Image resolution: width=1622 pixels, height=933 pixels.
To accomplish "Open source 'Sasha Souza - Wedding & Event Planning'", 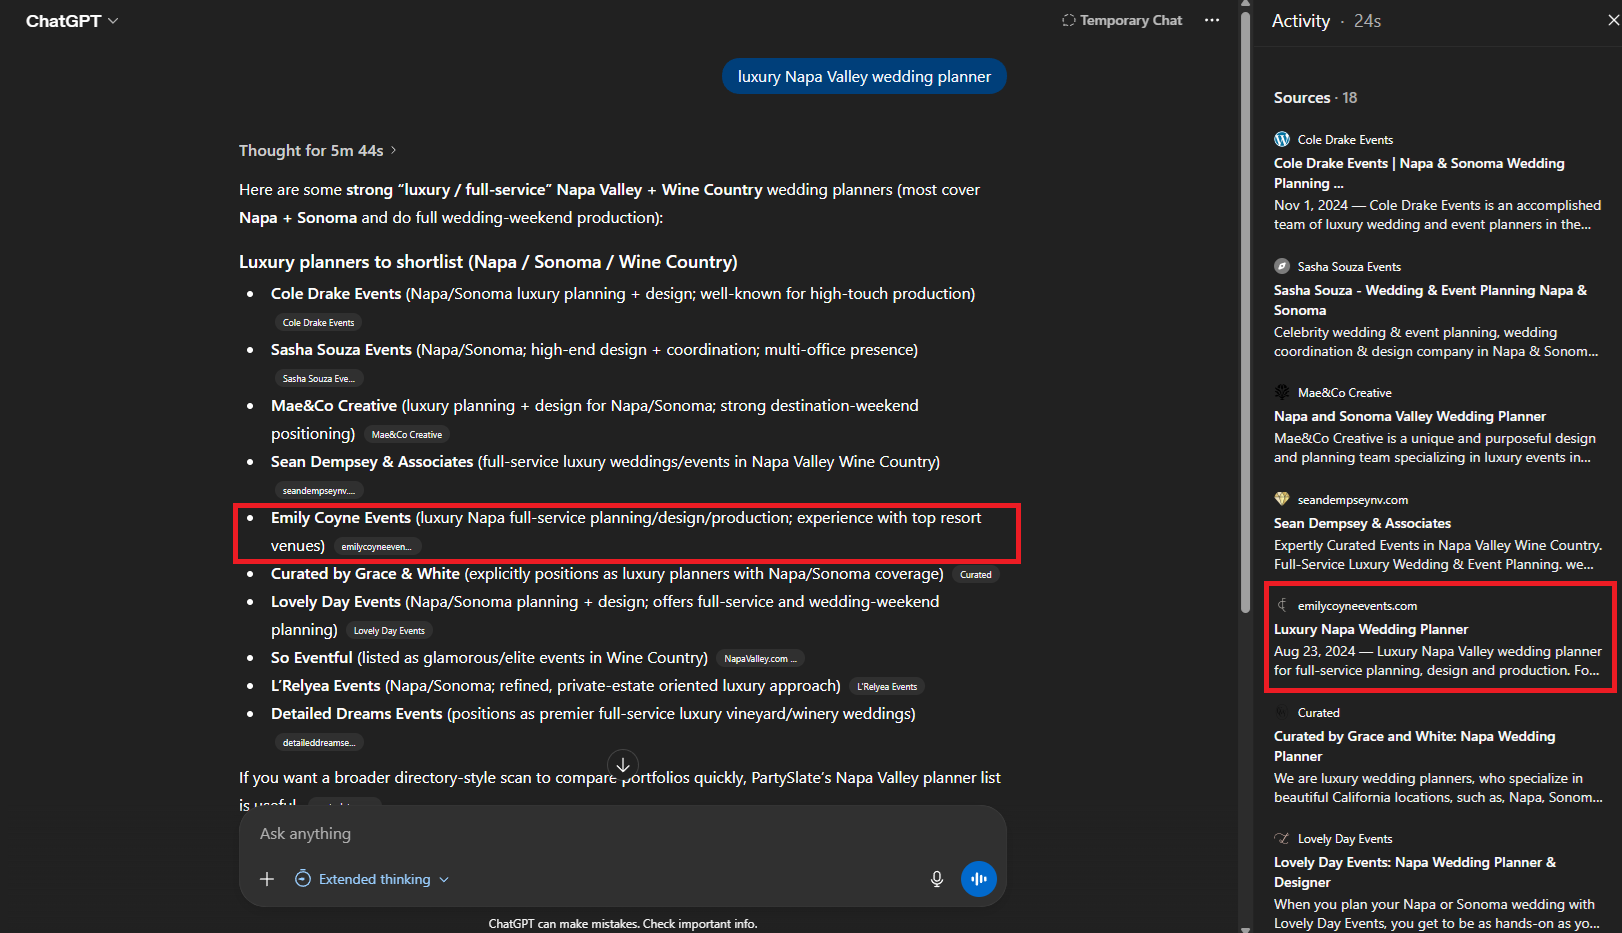I will click(1430, 300).
